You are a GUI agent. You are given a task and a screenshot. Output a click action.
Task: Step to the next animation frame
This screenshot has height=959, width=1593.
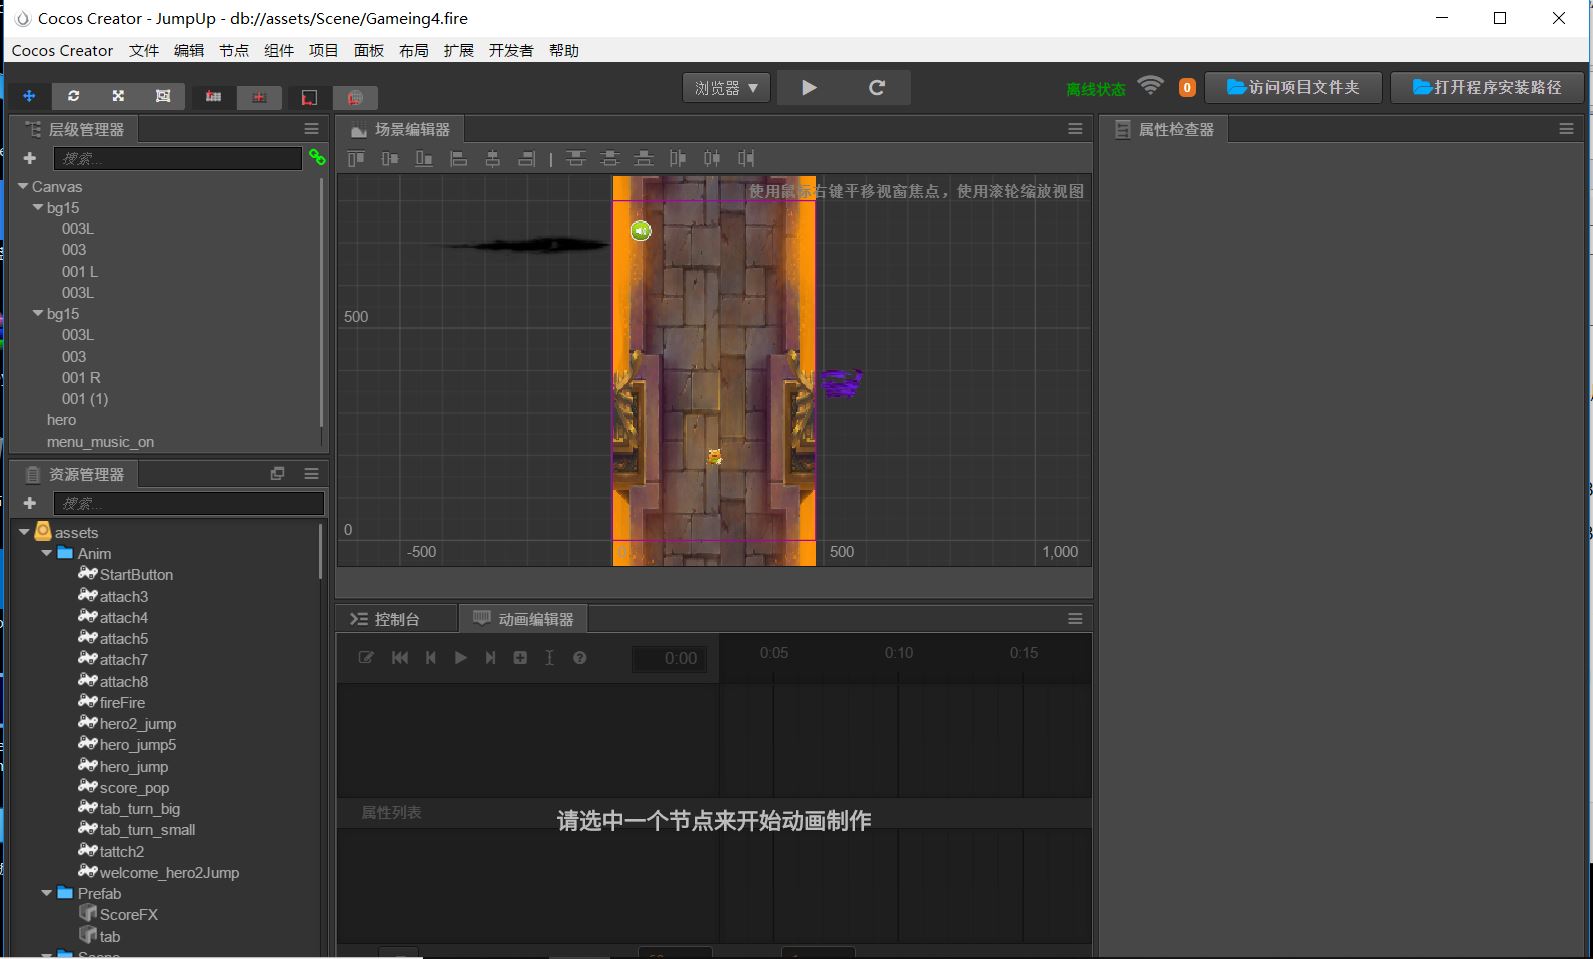click(490, 658)
